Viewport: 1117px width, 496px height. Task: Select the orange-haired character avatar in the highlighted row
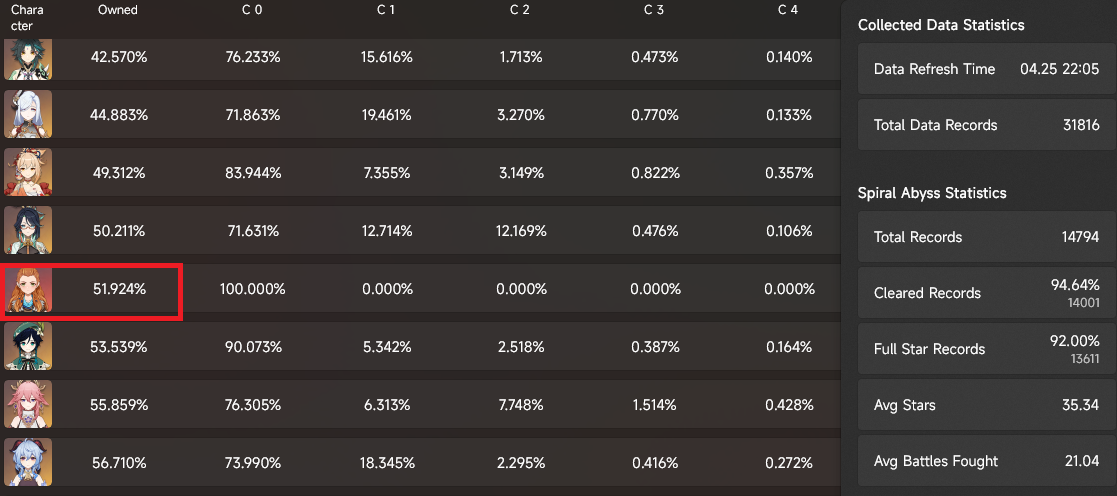28,289
